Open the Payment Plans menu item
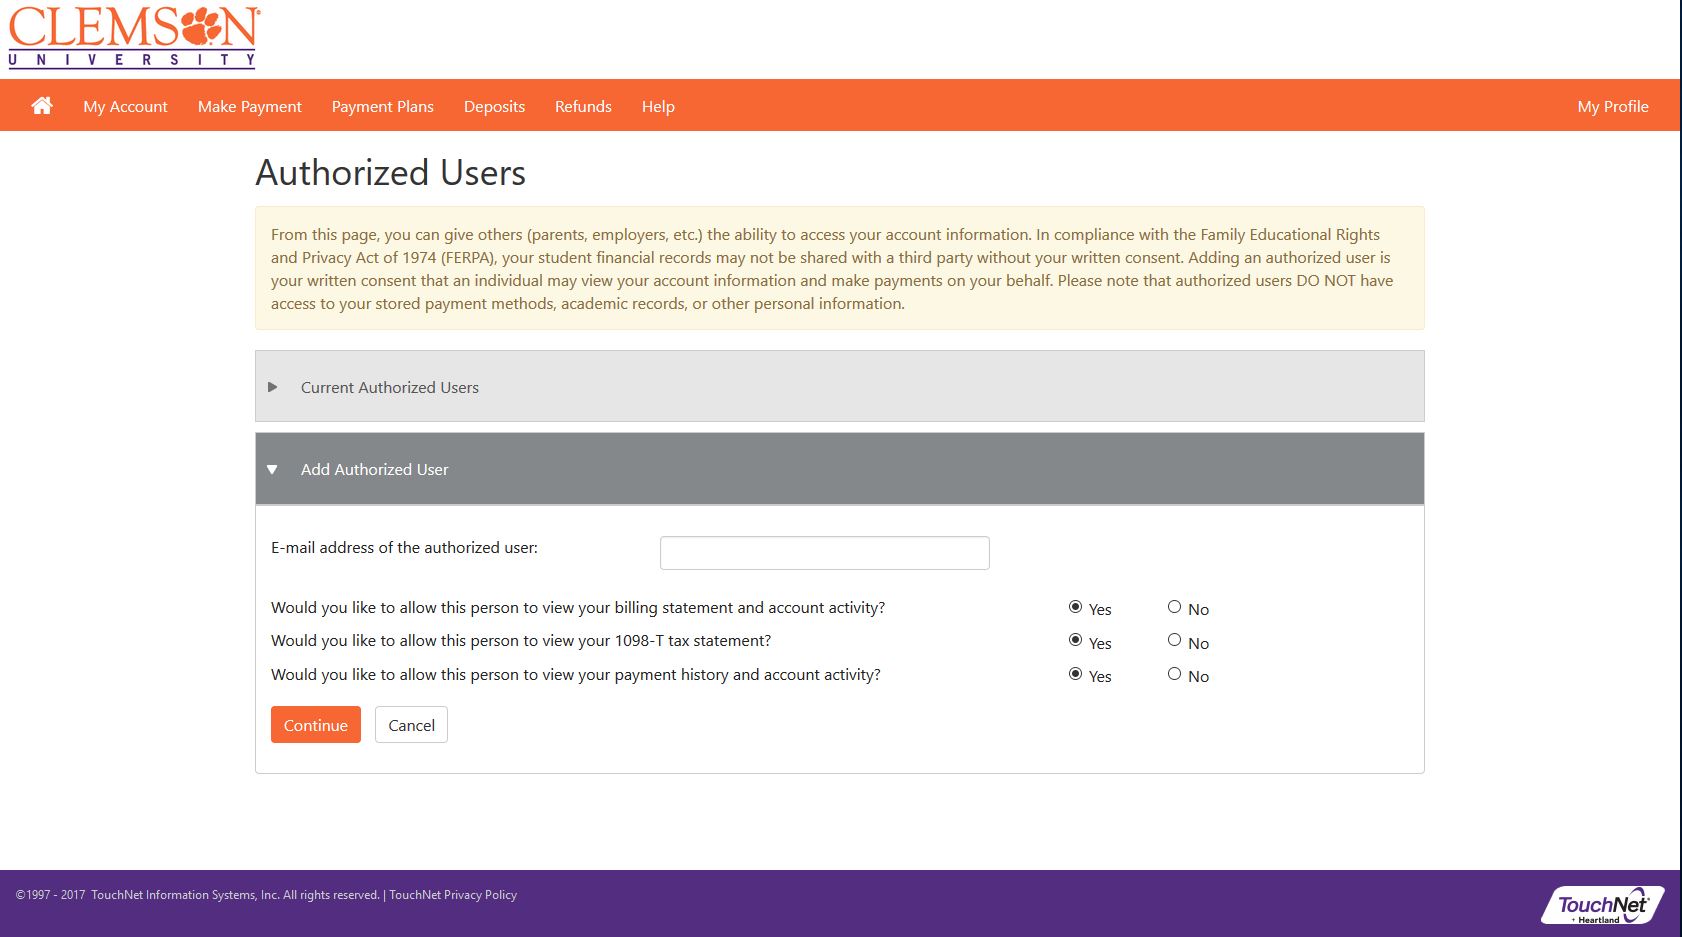The height and width of the screenshot is (937, 1682). click(383, 106)
